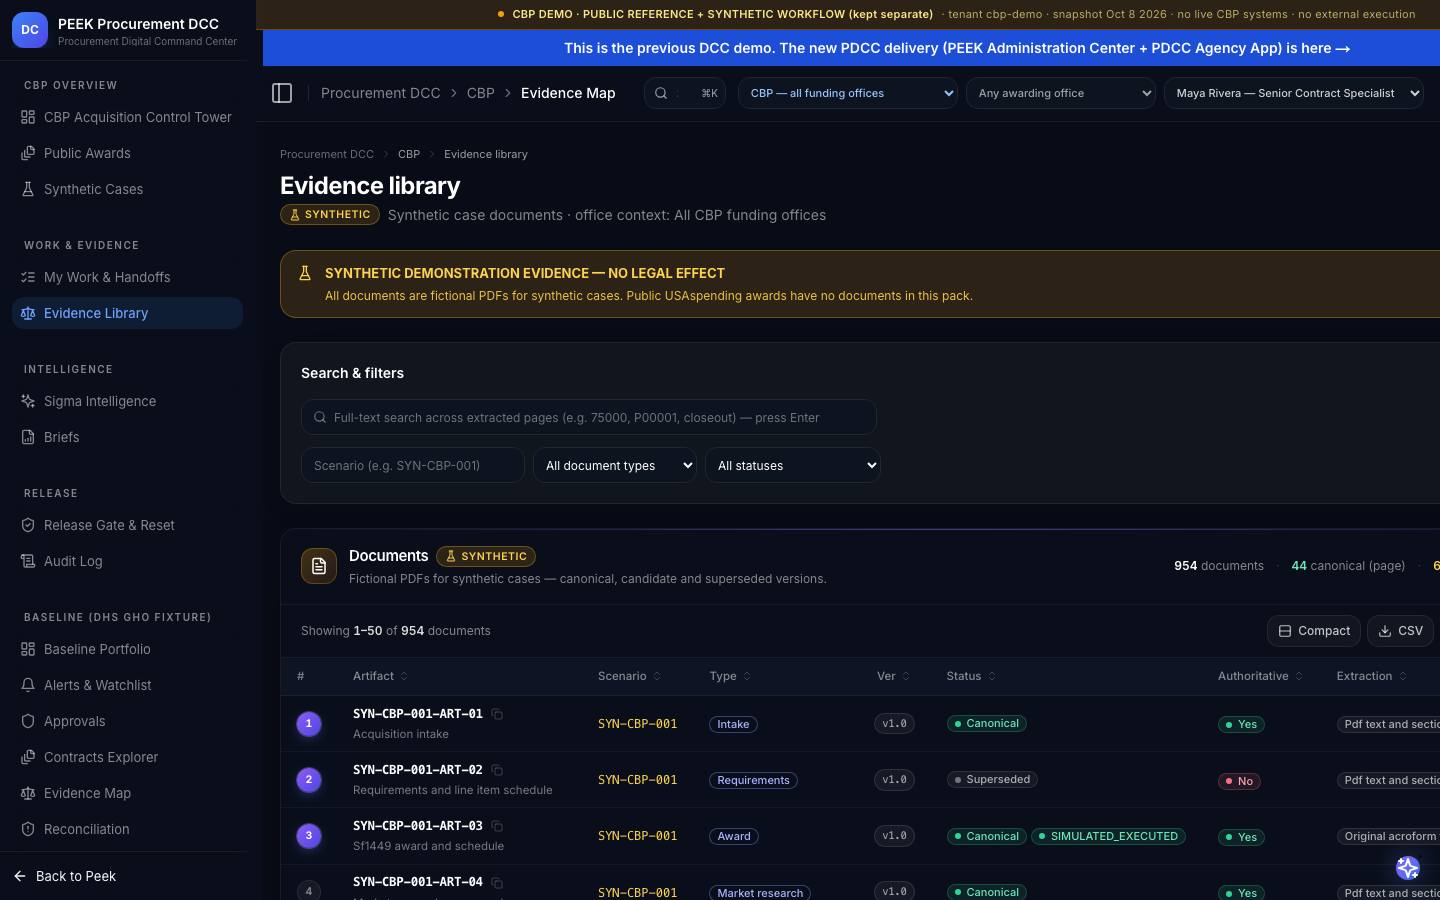This screenshot has height=900, width=1440.
Task: Click the Documents section file icon
Action: tap(319, 566)
